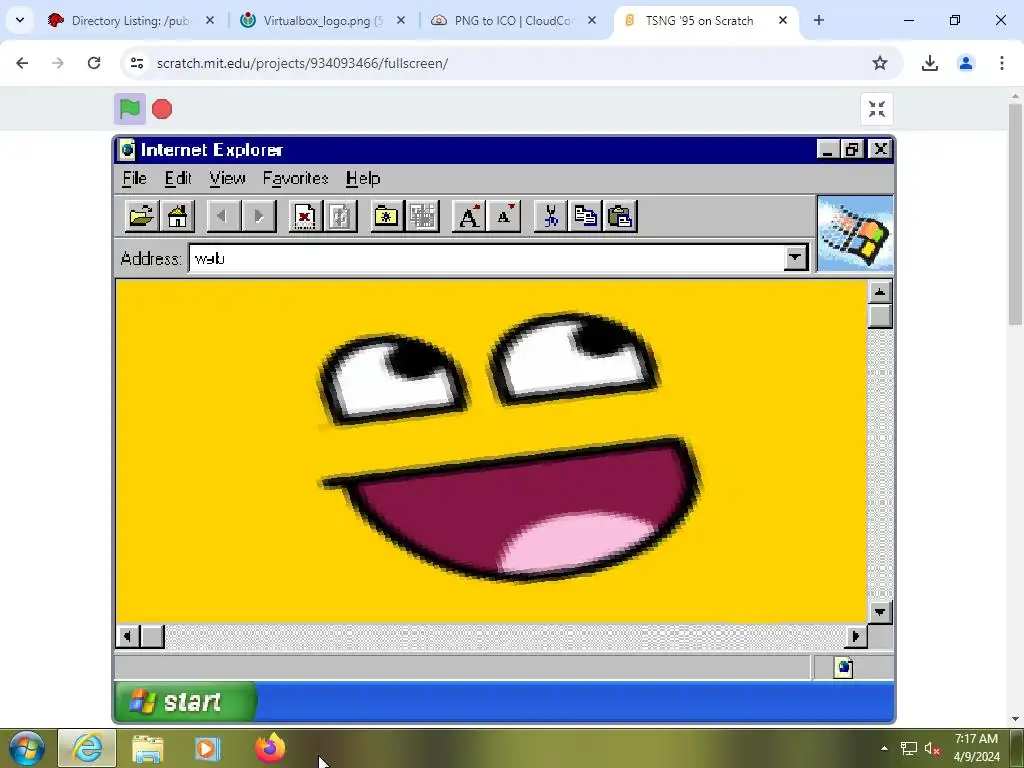1024x768 pixels.
Task: Open Internet Explorer from taskbar
Action: [x=87, y=748]
